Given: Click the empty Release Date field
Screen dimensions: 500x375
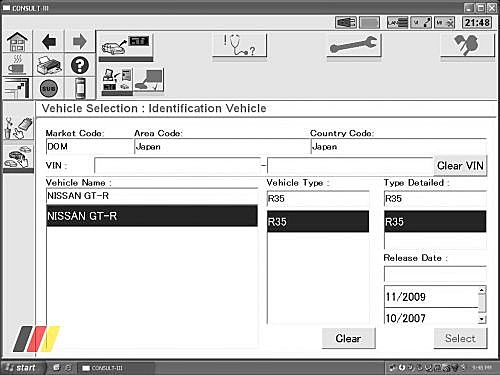Looking at the screenshot, I should tap(435, 274).
